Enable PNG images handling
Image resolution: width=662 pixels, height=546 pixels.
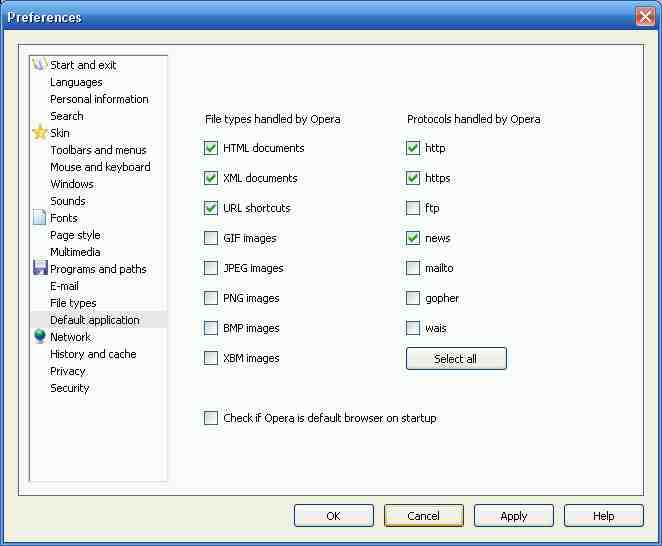211,298
